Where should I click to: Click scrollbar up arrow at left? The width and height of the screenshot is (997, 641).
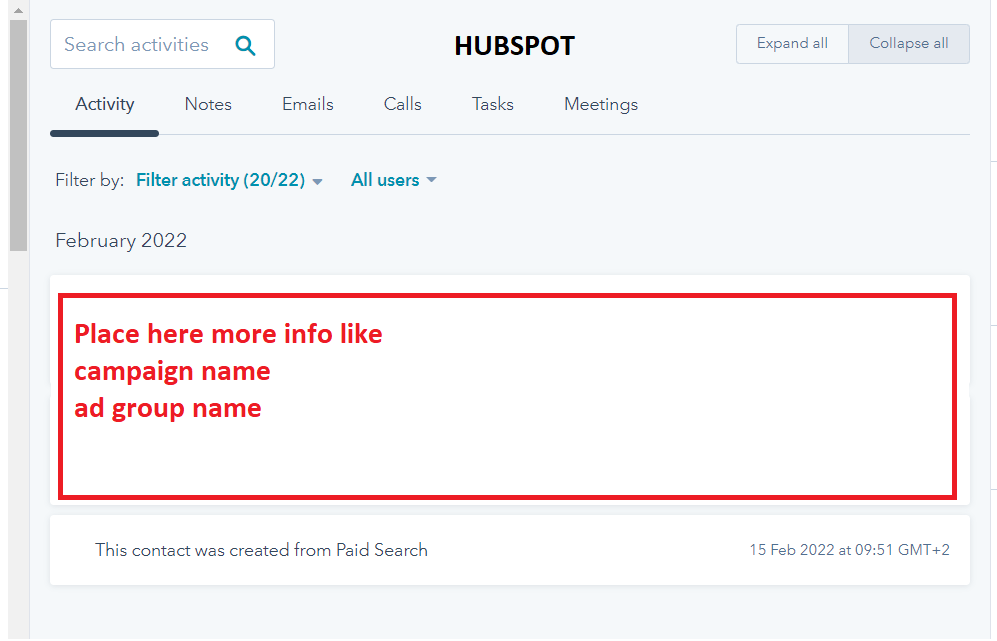pyautogui.click(x=18, y=10)
